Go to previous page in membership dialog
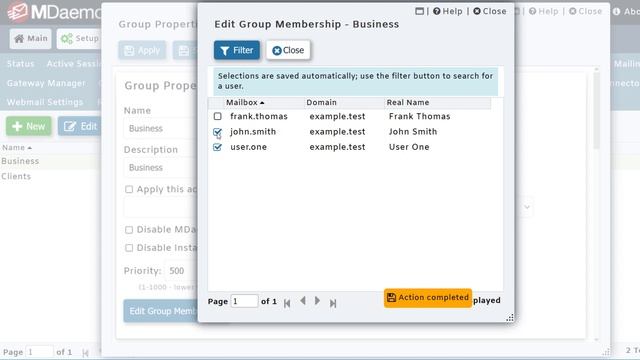640x360 pixels. coord(302,301)
